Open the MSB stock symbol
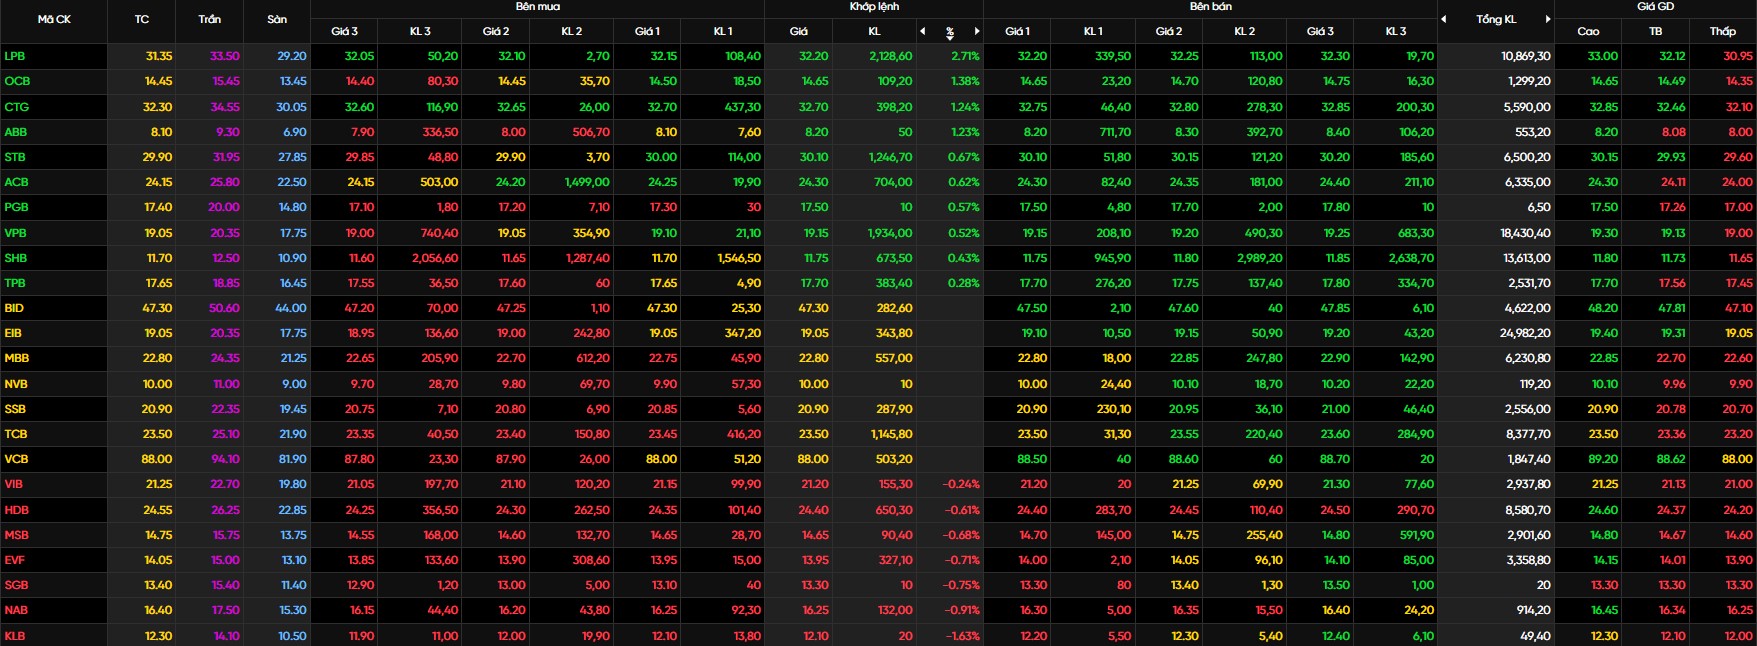 [x=16, y=535]
